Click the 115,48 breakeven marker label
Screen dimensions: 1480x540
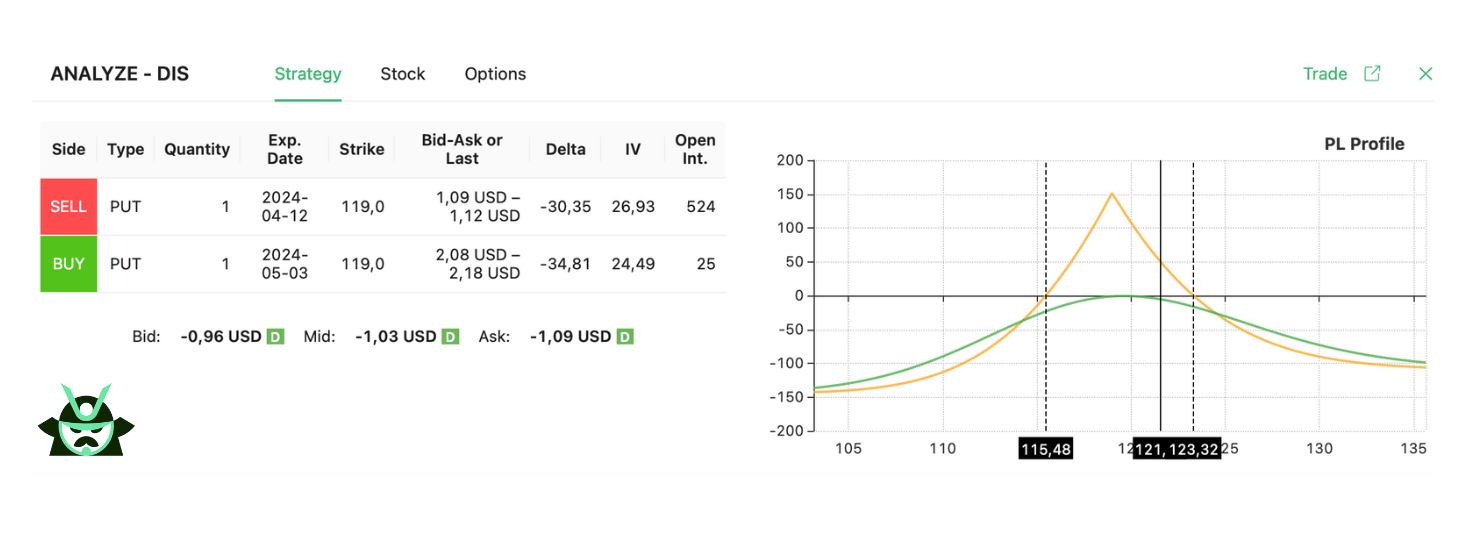click(x=1046, y=450)
